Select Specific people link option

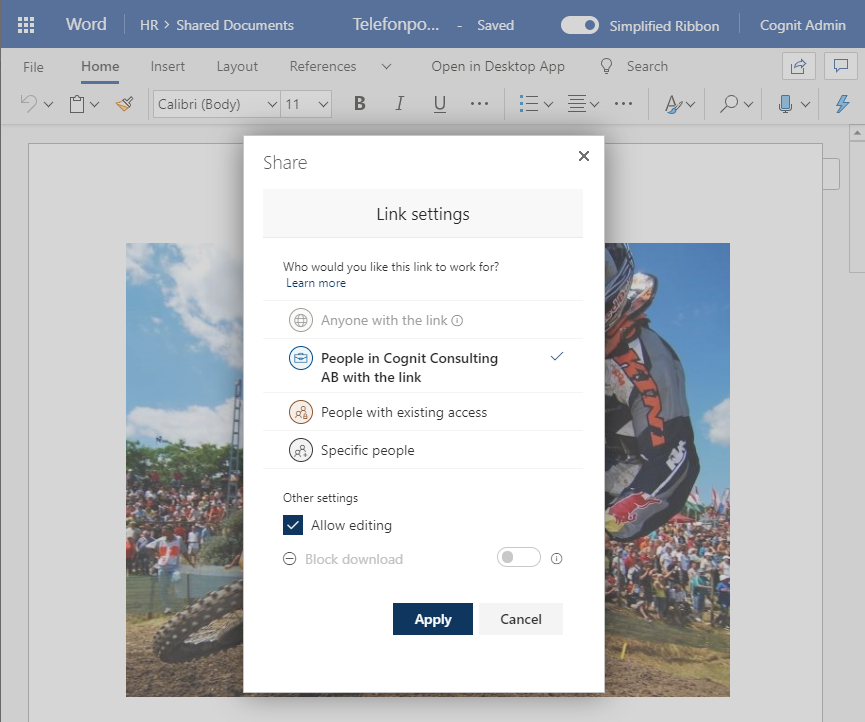point(367,450)
